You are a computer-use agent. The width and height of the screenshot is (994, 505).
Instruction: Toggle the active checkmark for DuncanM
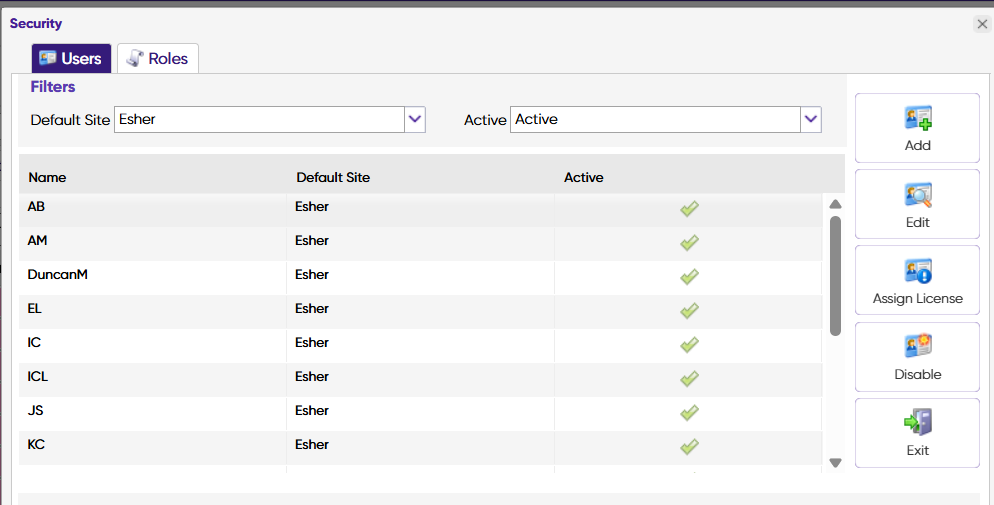(x=689, y=276)
